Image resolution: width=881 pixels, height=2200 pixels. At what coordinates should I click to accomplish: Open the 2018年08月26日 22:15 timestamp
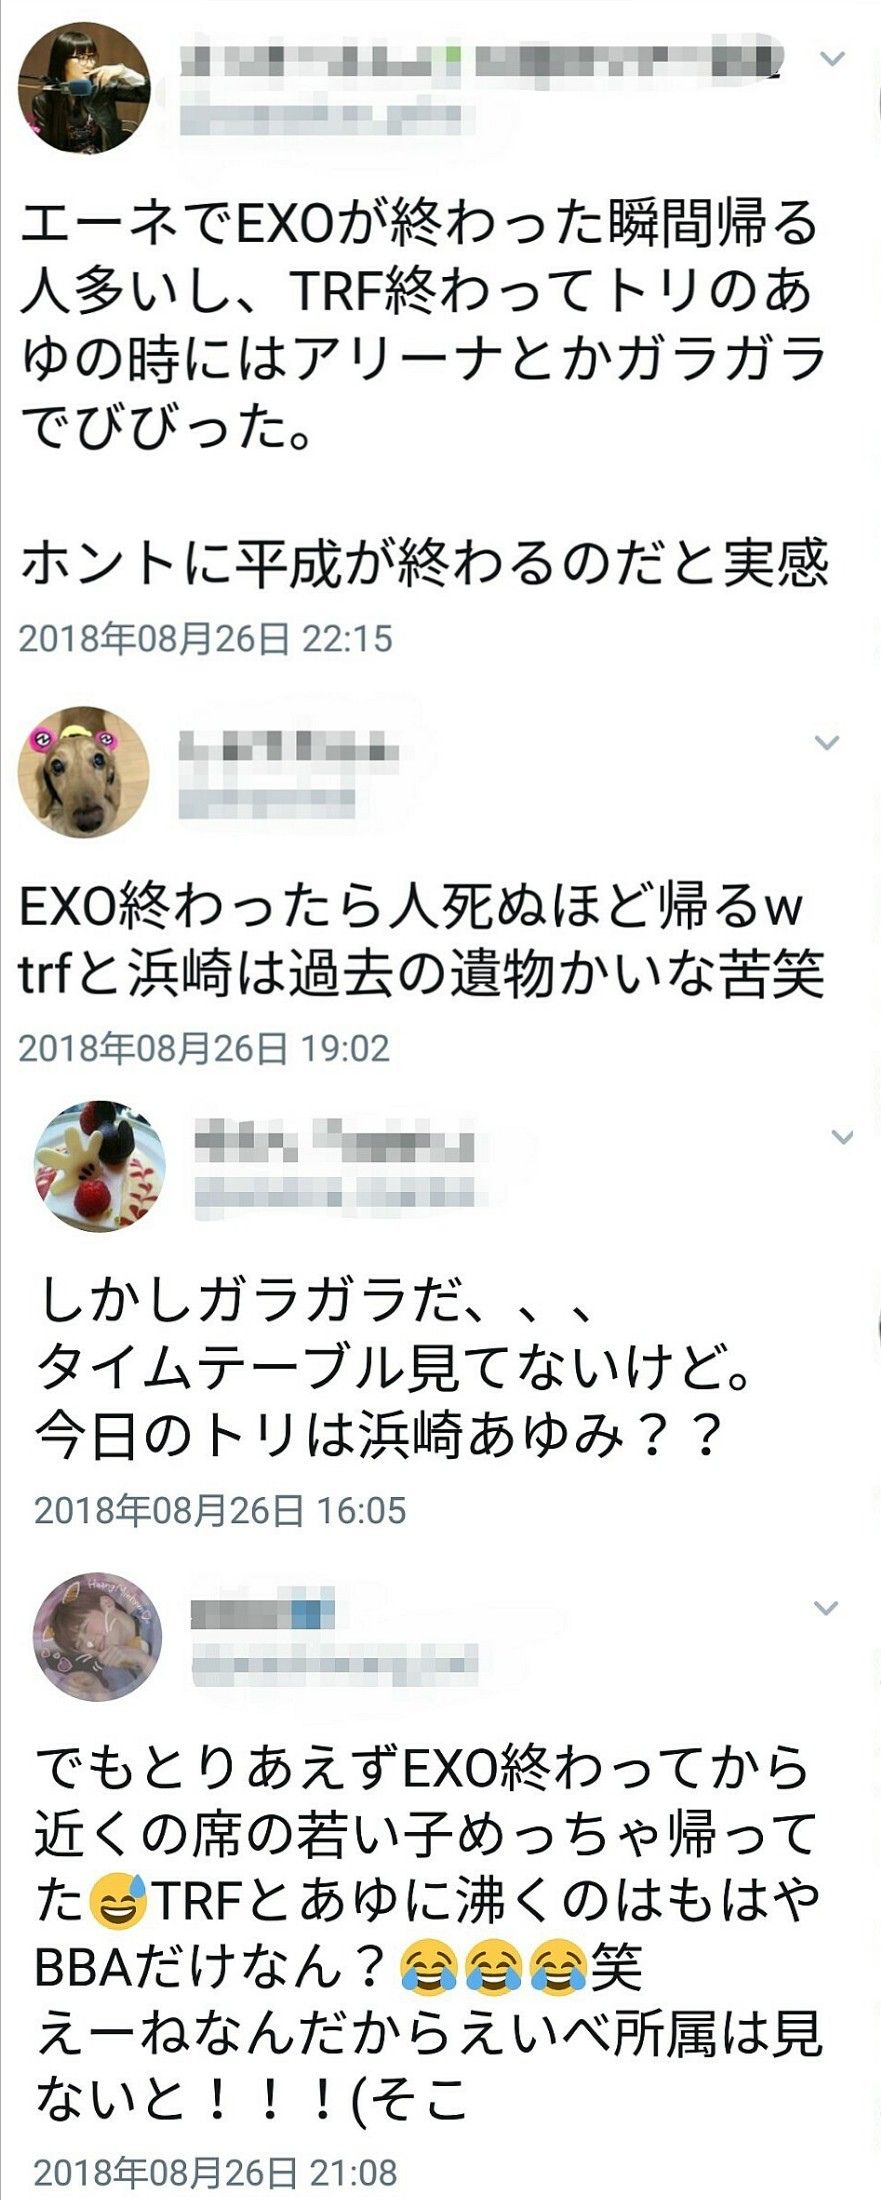[x=206, y=639]
